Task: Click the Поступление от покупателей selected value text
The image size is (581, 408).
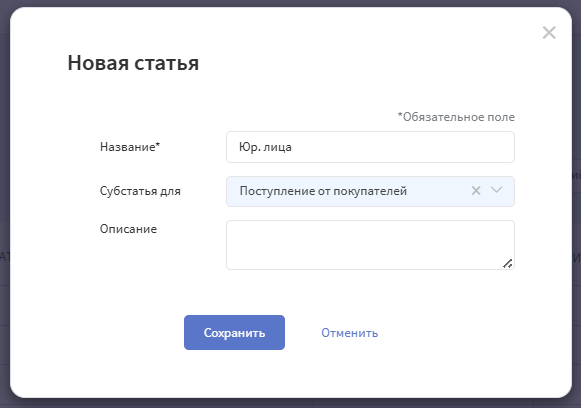Action: [323, 191]
